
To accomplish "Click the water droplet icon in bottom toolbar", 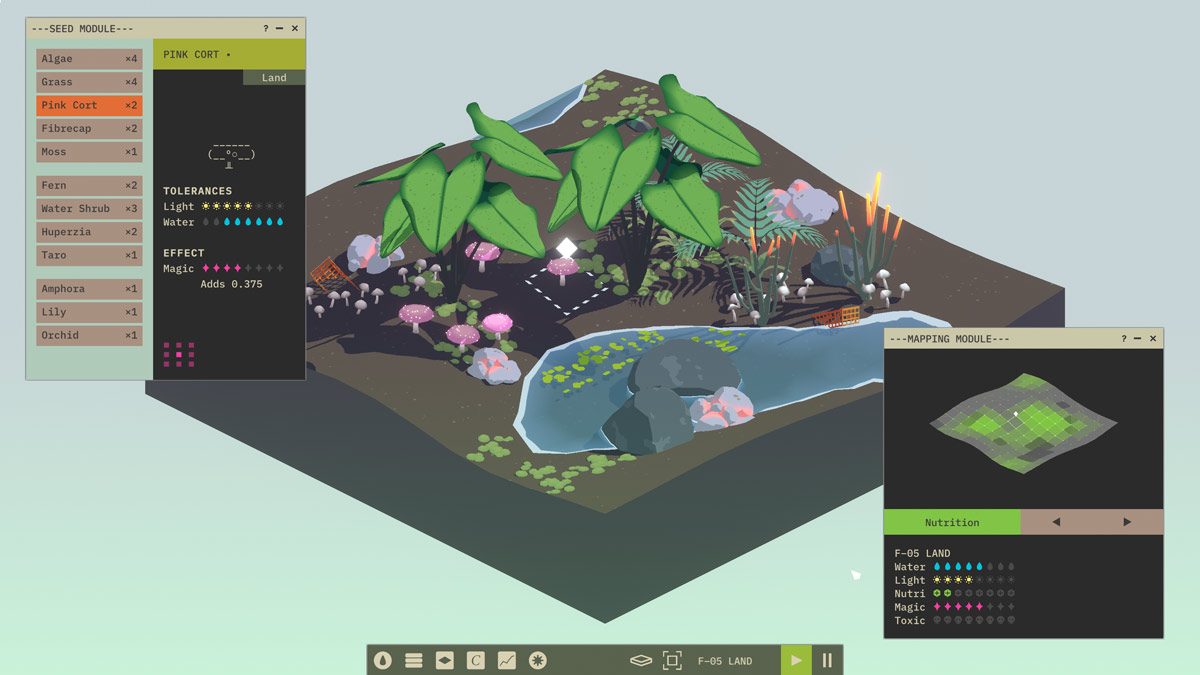I will click(x=382, y=660).
